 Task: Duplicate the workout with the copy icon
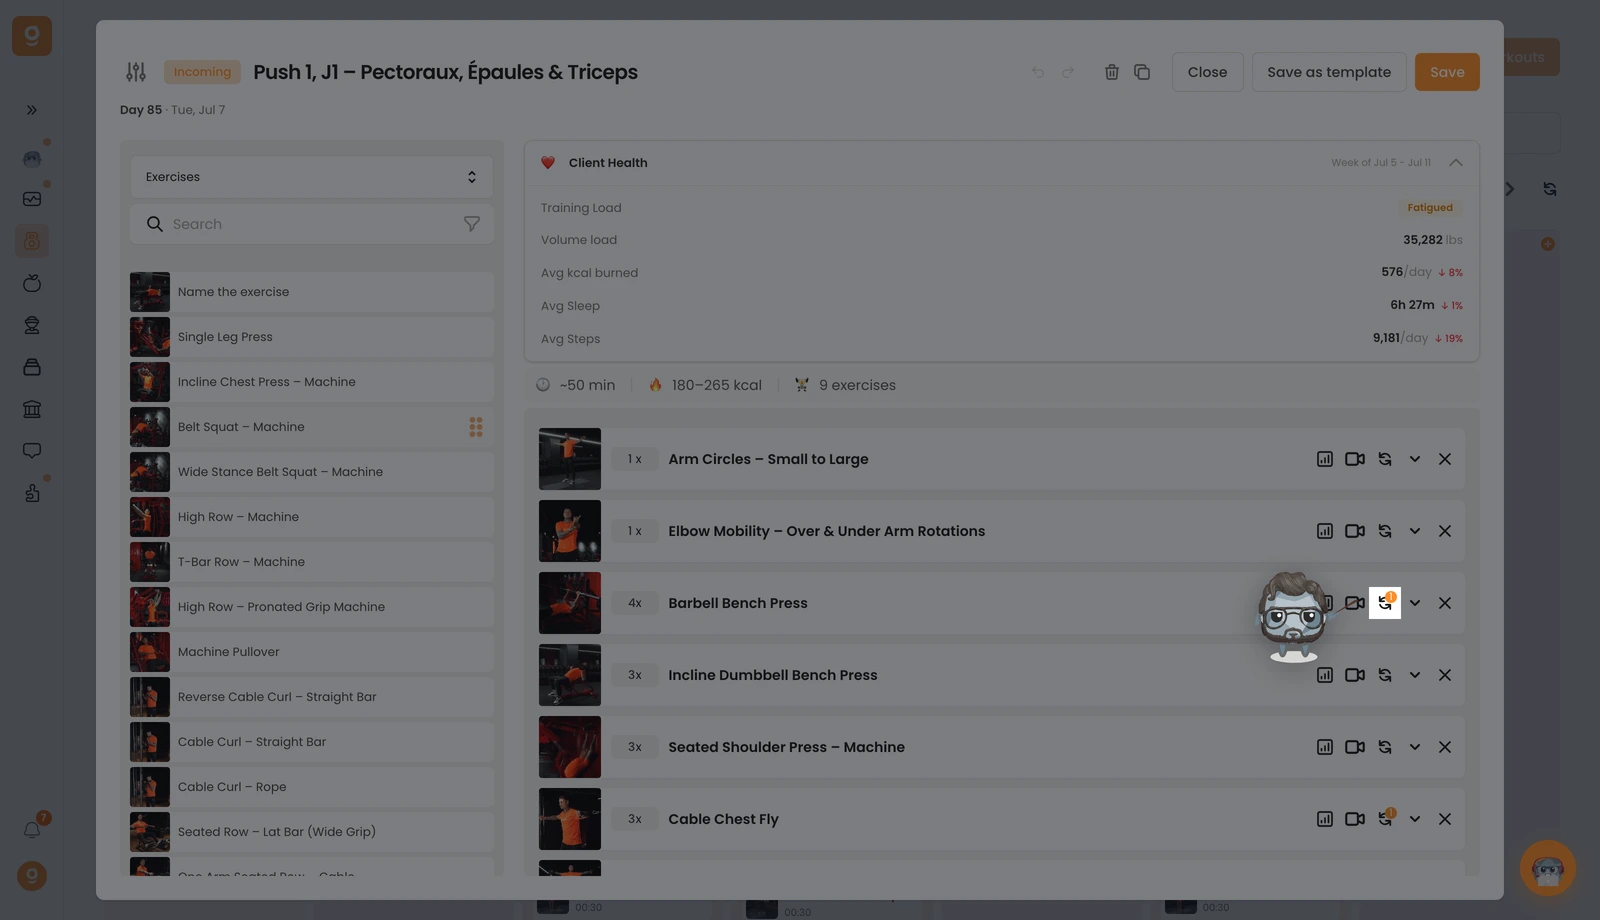1142,72
